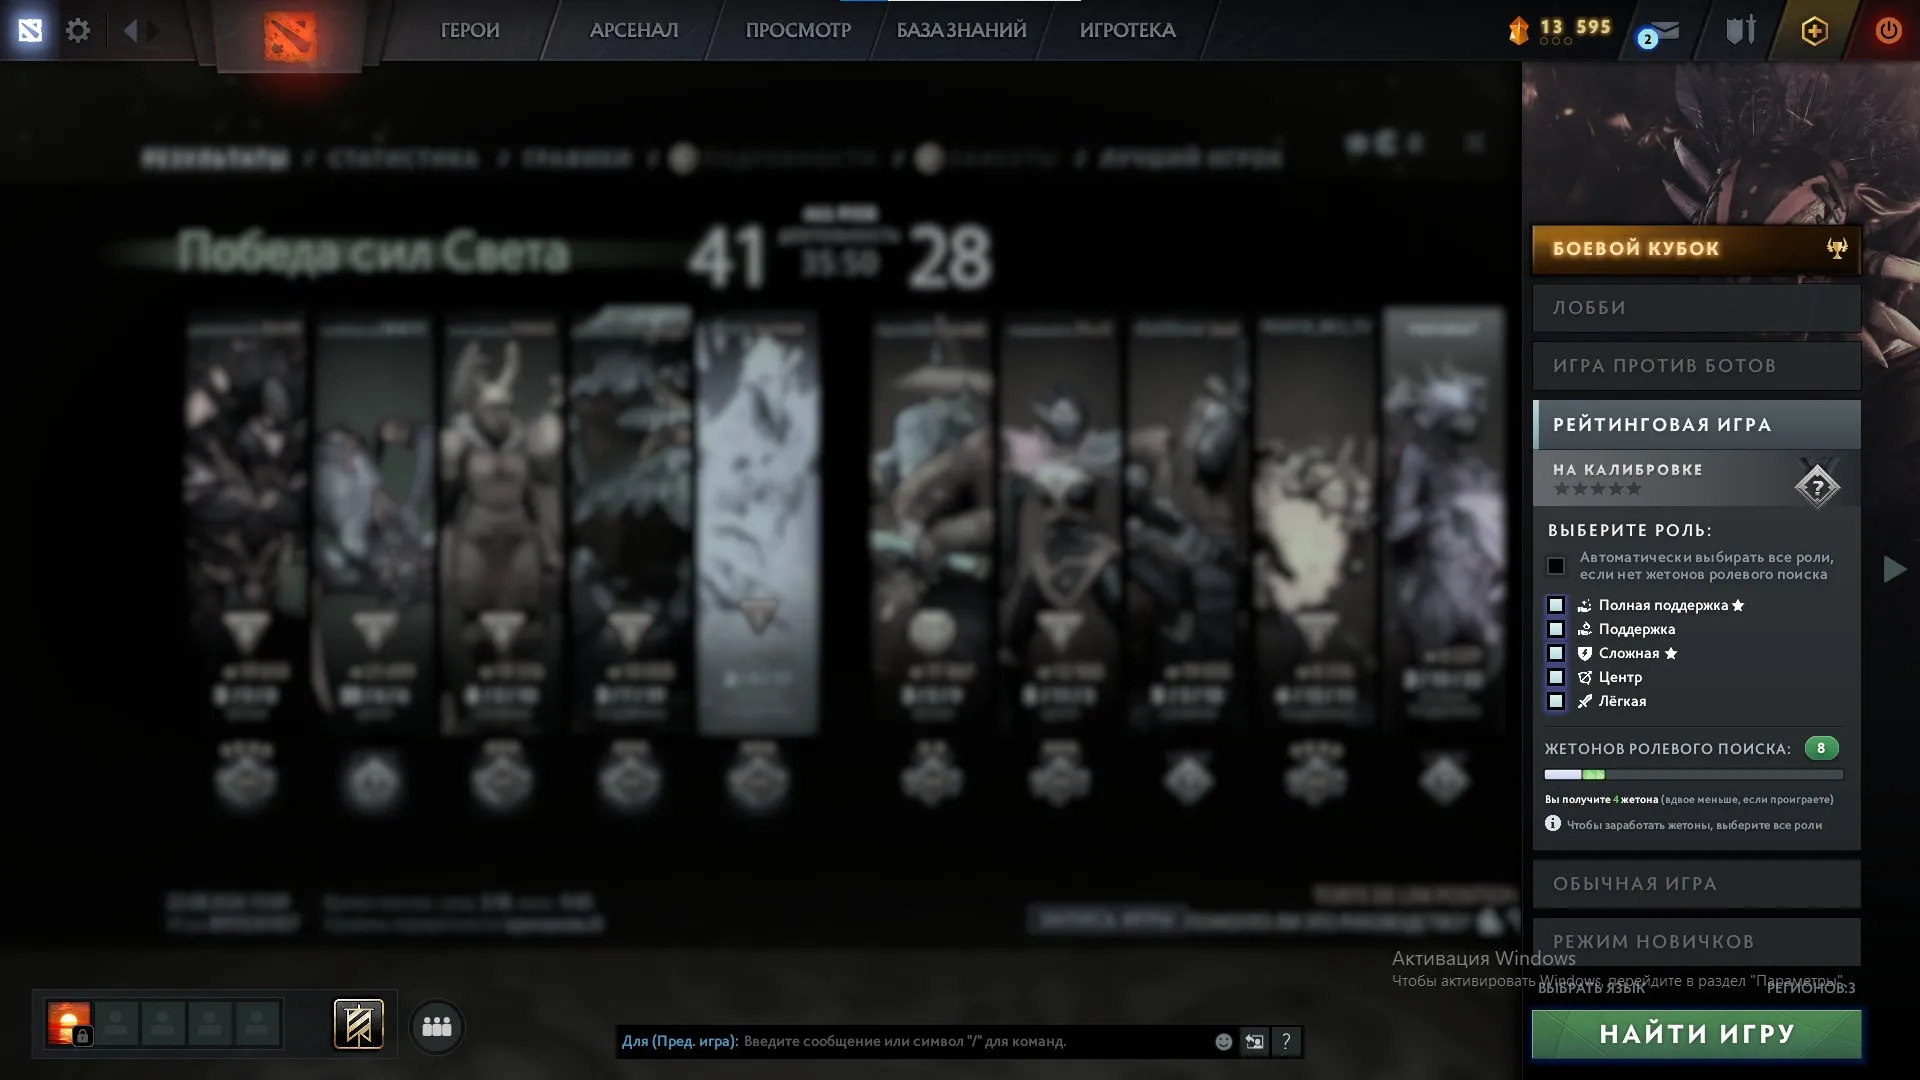The image size is (1920, 1080).
Task: Check the Сложная role
Action: point(1556,653)
